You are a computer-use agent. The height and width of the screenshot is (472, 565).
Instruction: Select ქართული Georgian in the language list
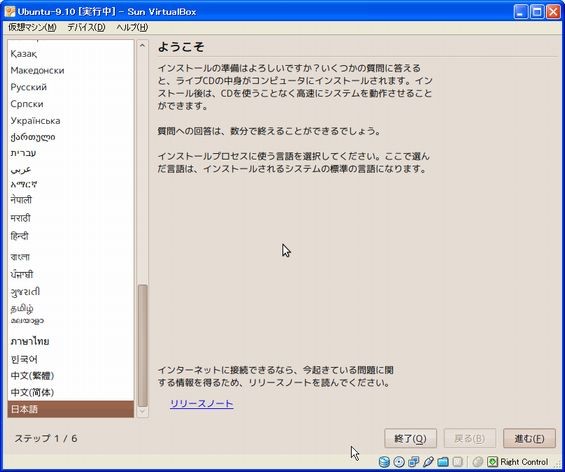click(71, 137)
